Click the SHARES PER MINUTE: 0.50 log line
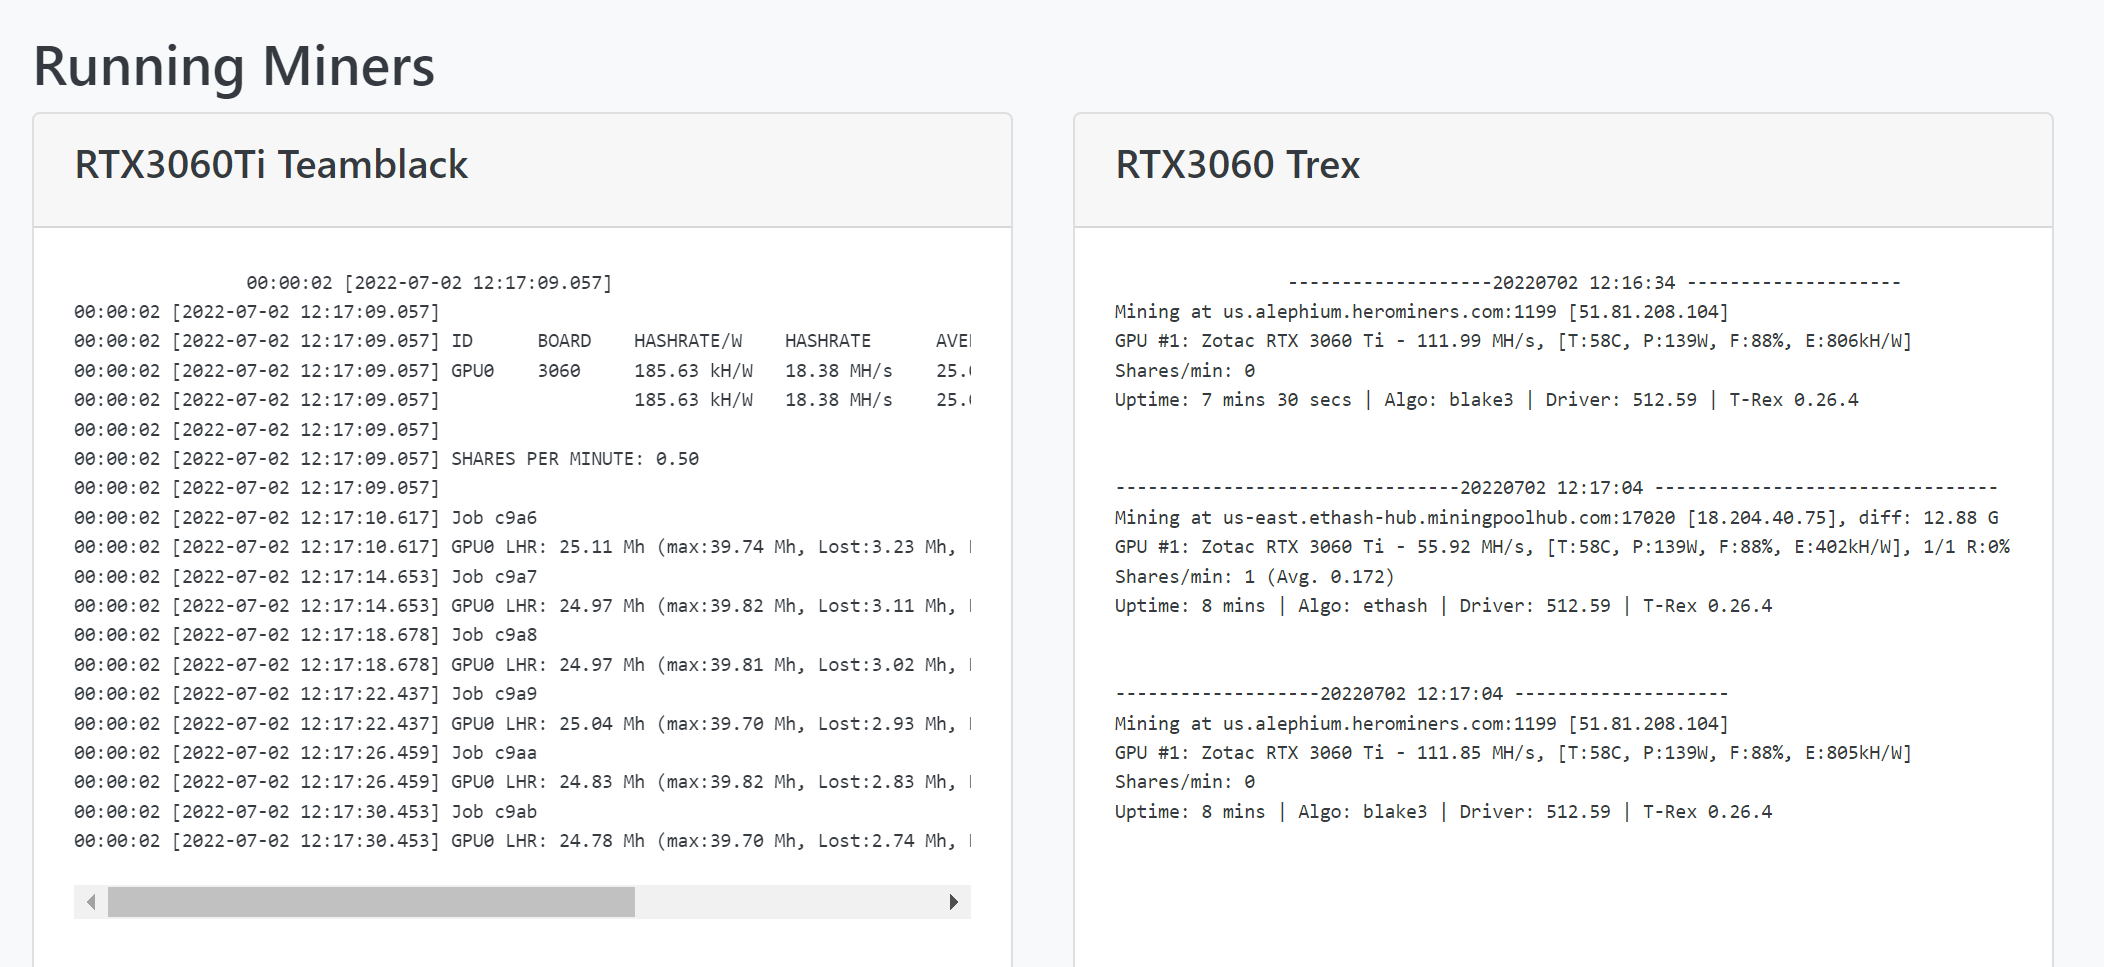This screenshot has width=2104, height=967. 575,458
